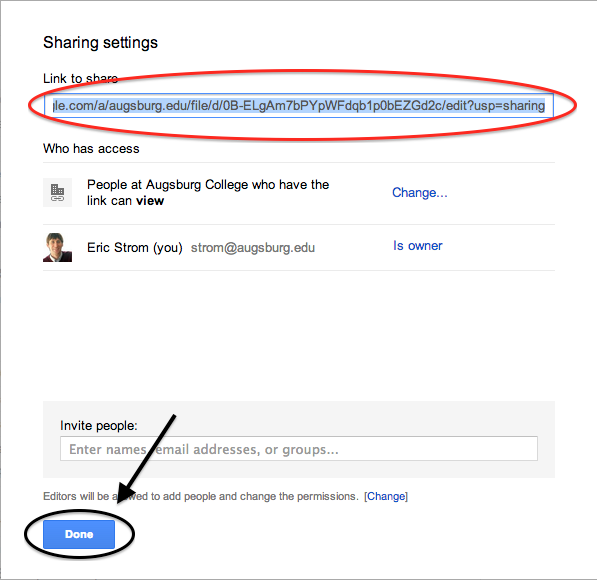Open the Is owner permission link
The height and width of the screenshot is (580, 597).
tap(418, 246)
